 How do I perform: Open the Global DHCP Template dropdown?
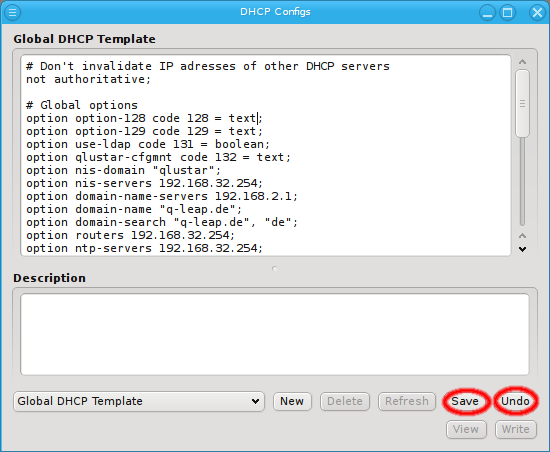[139, 401]
